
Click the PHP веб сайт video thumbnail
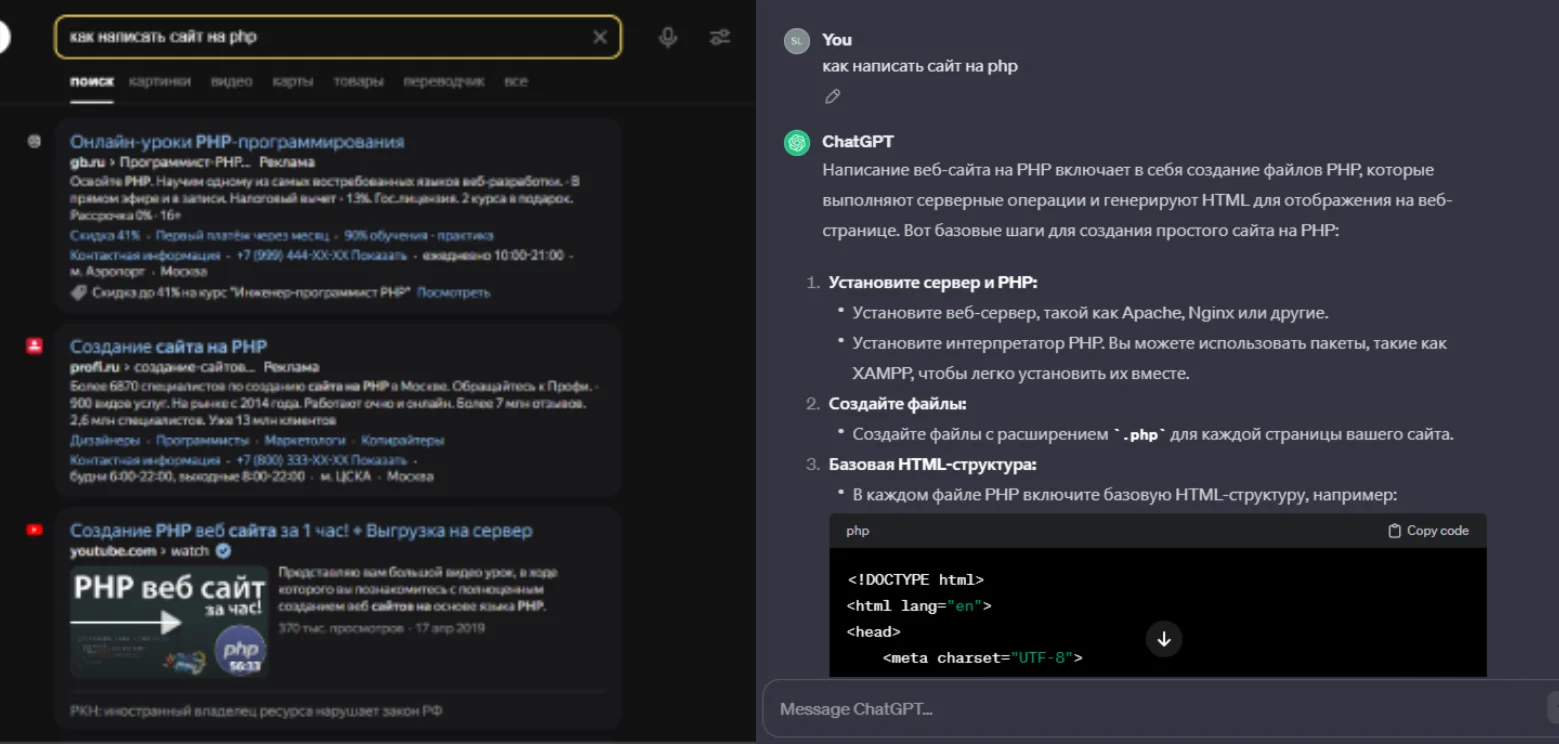169,621
